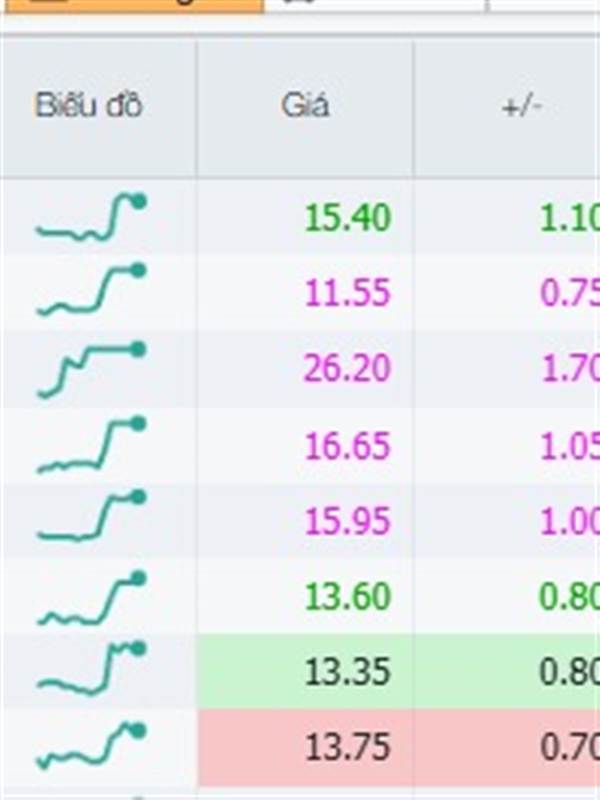Select the green price 13.60

(347, 597)
